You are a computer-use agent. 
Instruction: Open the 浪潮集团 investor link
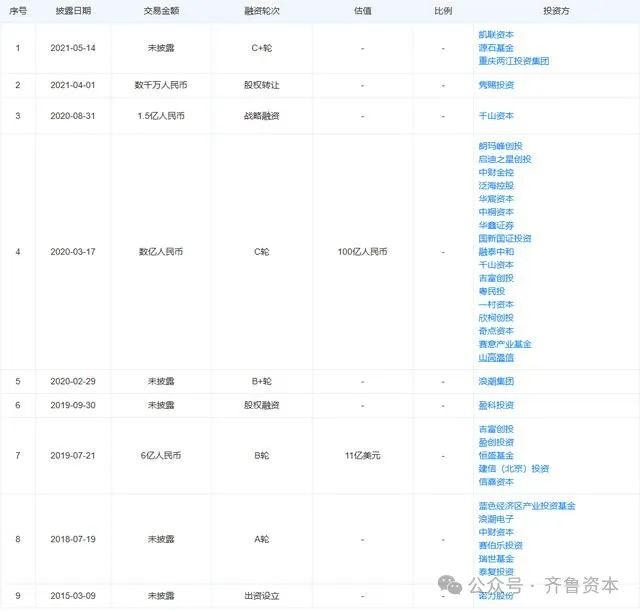(496, 381)
